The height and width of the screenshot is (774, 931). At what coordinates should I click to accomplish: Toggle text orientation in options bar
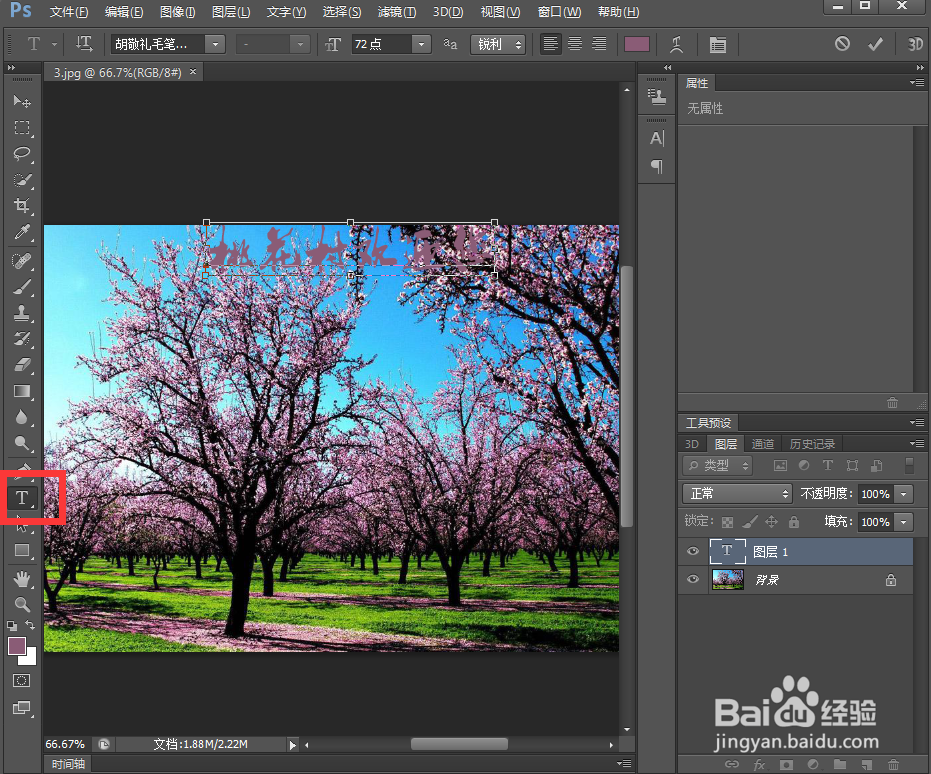click(x=84, y=44)
